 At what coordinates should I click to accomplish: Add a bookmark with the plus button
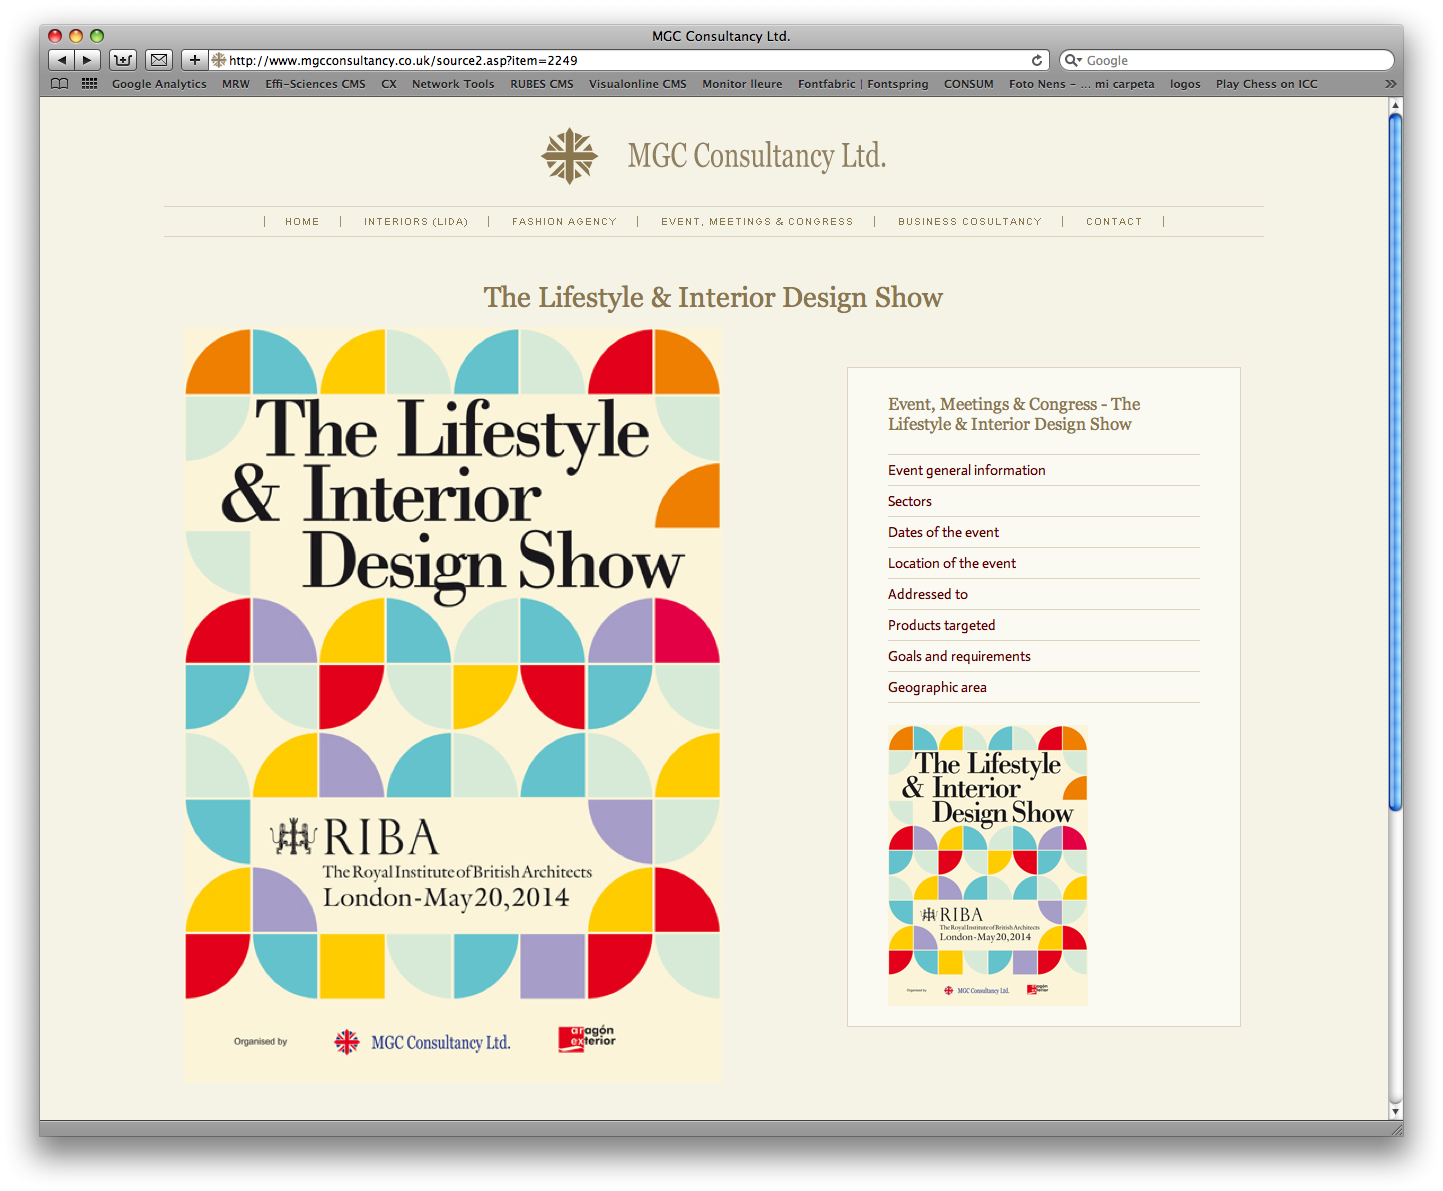[195, 60]
